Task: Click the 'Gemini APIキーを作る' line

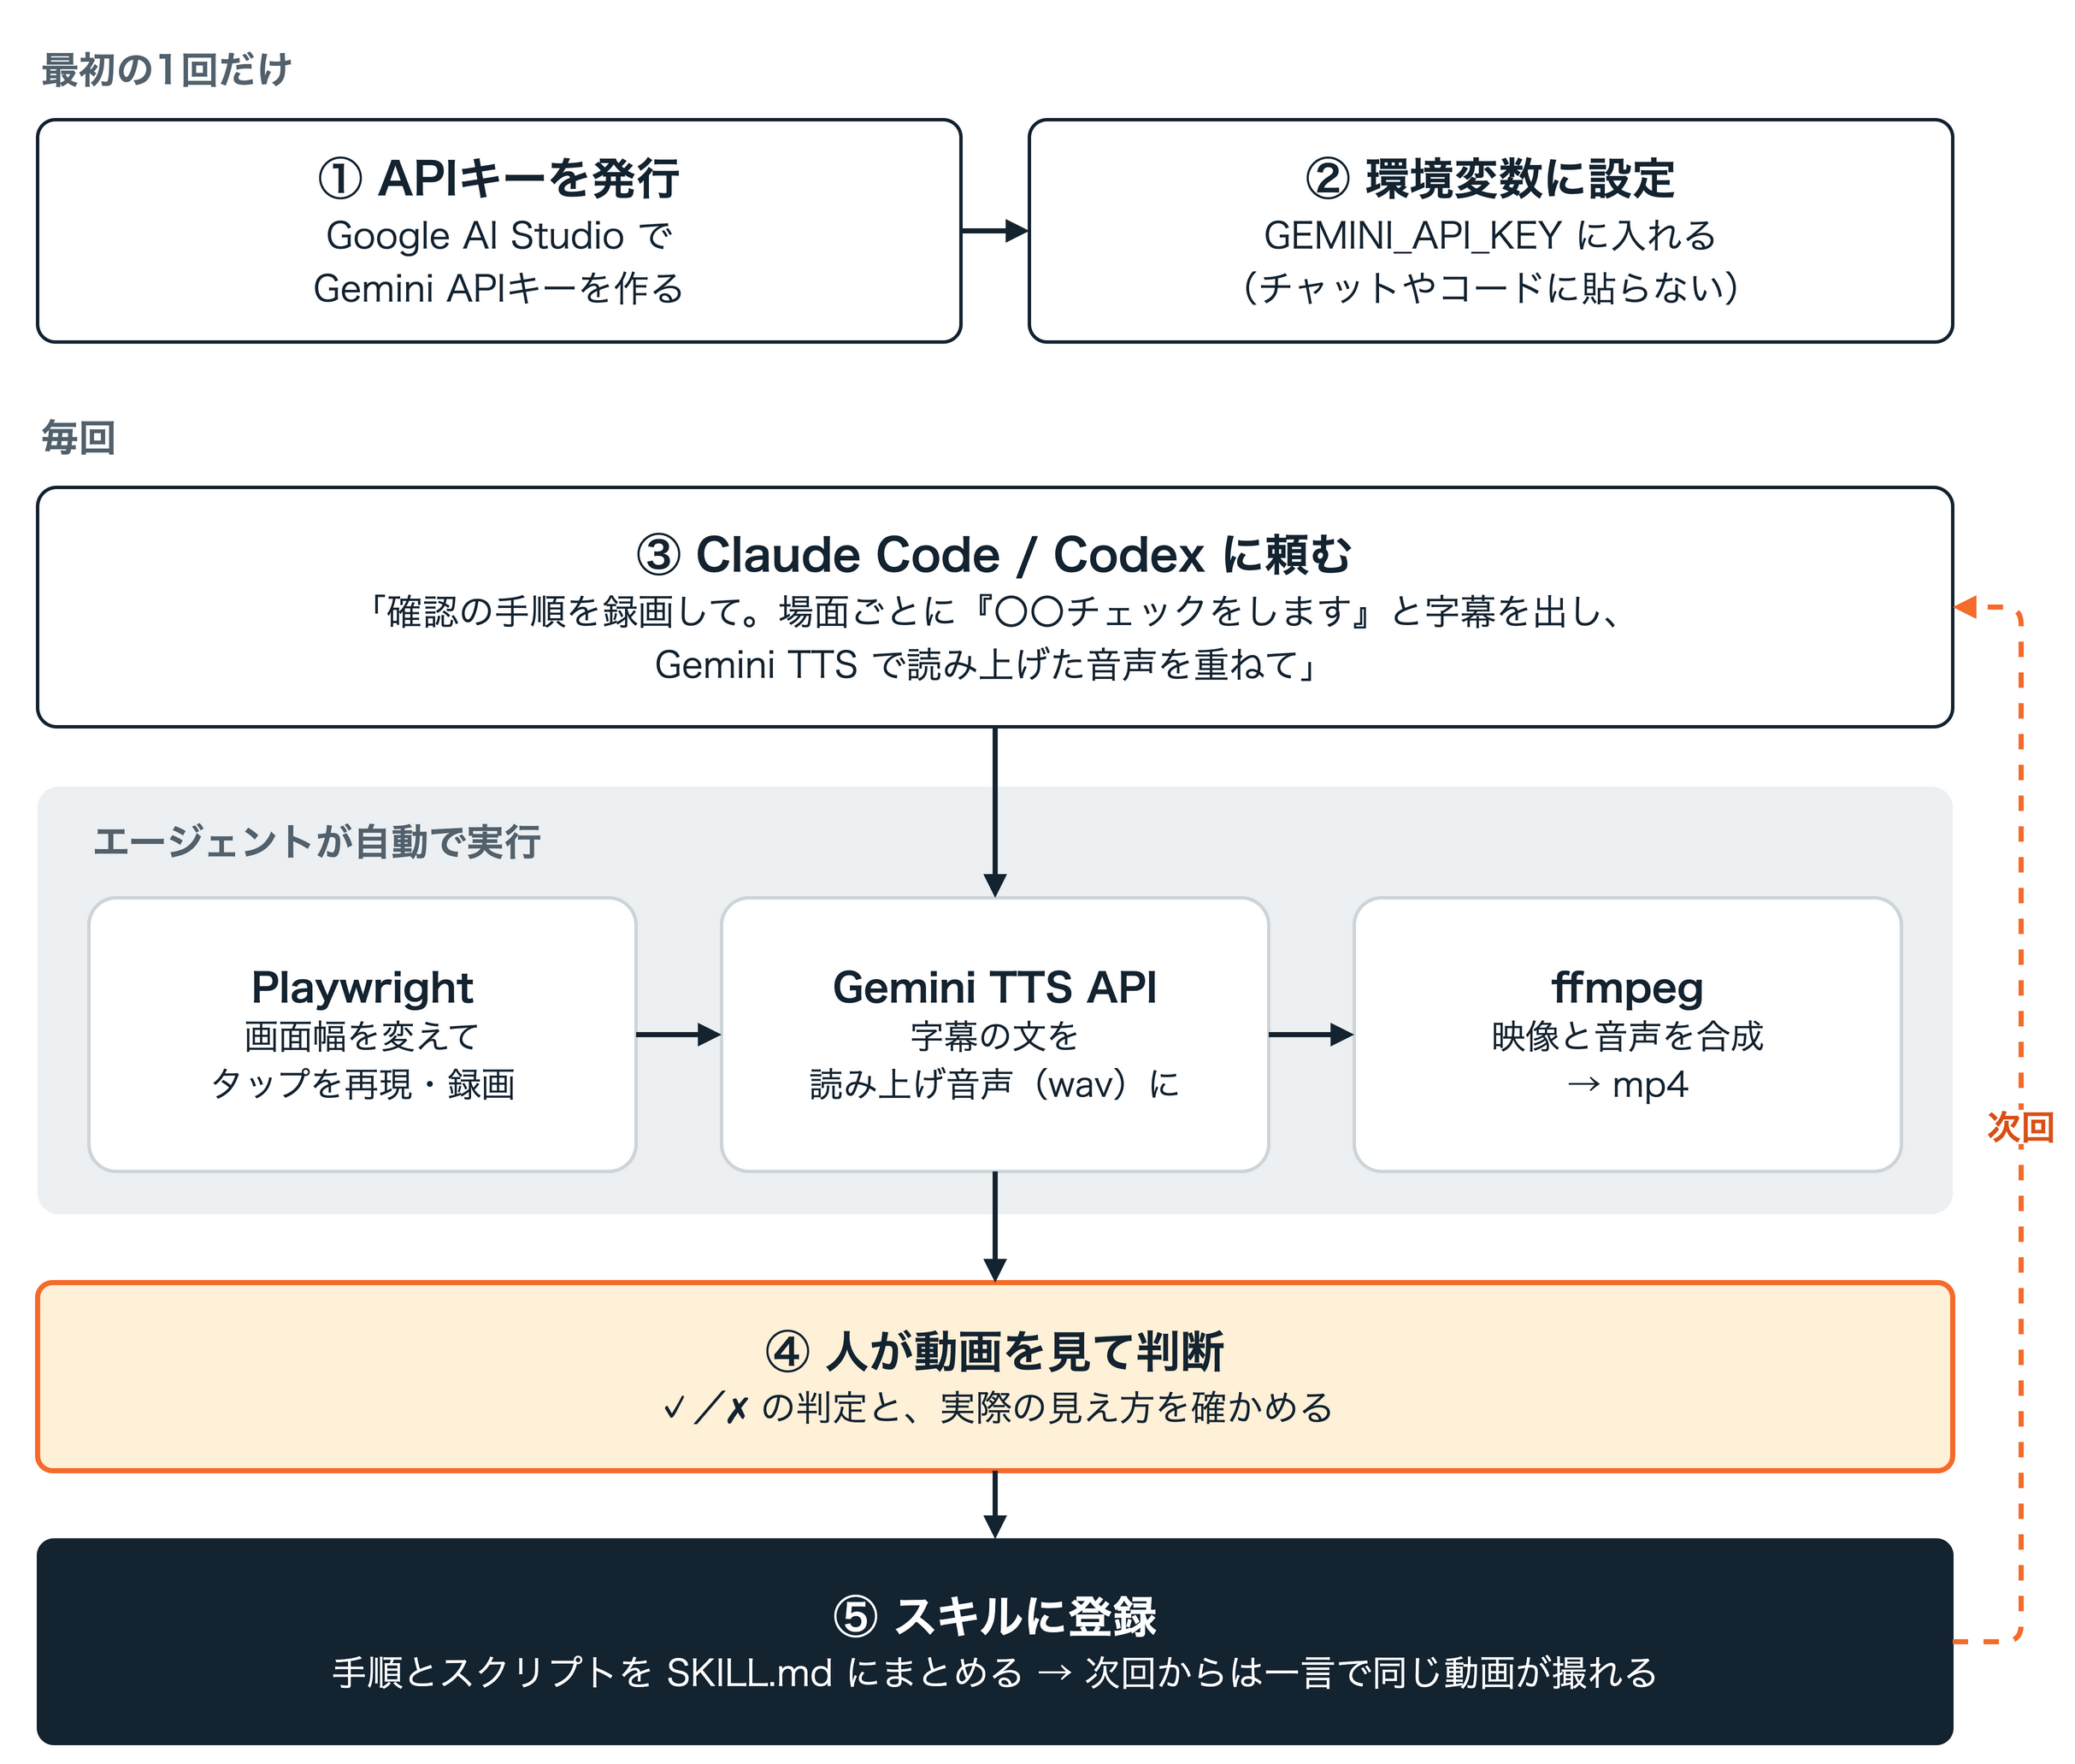Action: click(x=498, y=288)
